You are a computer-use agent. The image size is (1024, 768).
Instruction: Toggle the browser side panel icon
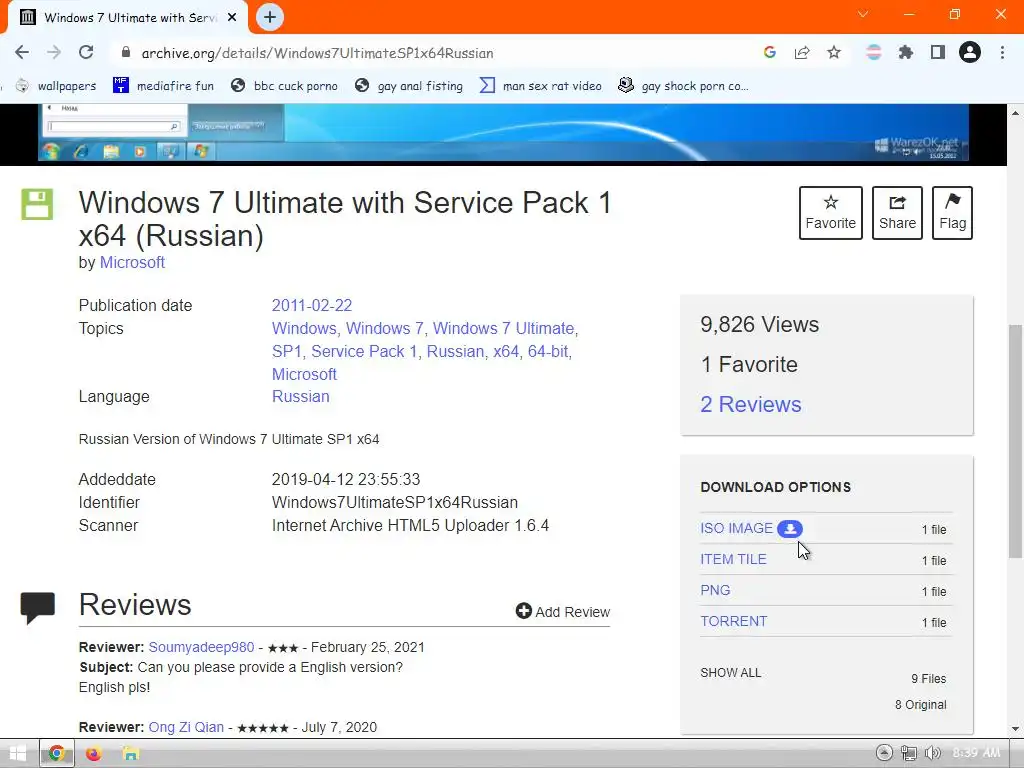[x=938, y=52]
